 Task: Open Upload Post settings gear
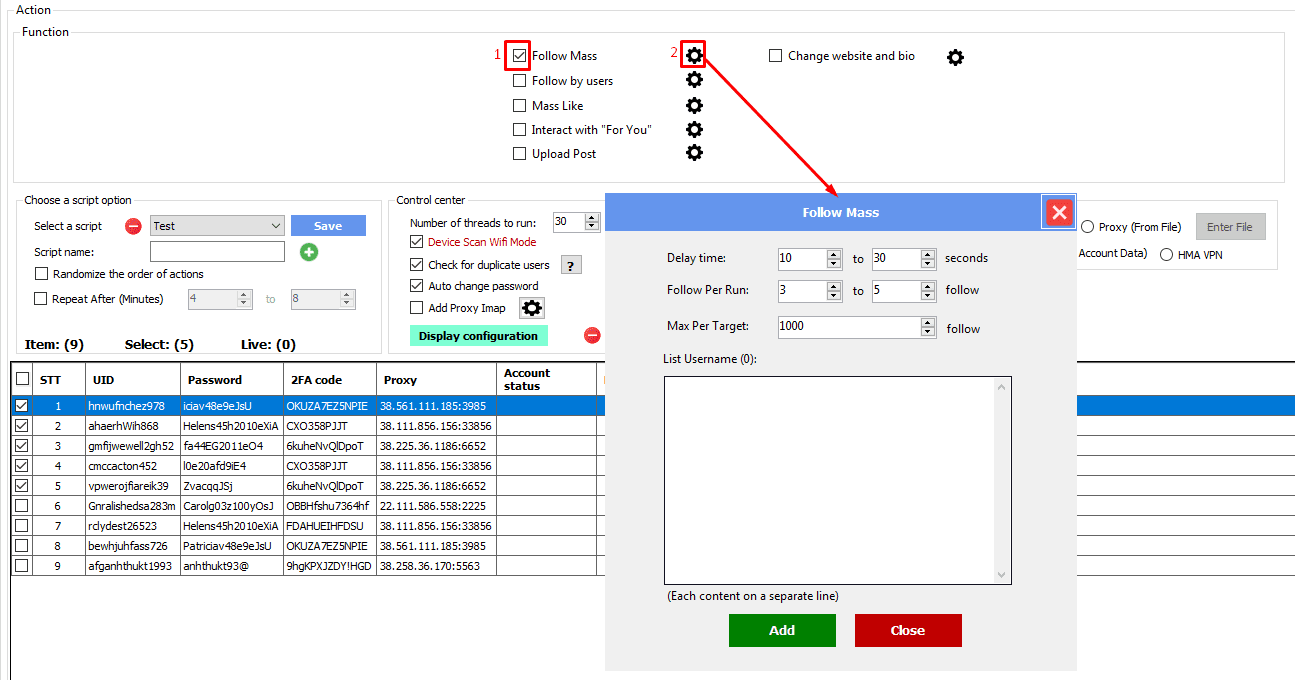tap(694, 153)
